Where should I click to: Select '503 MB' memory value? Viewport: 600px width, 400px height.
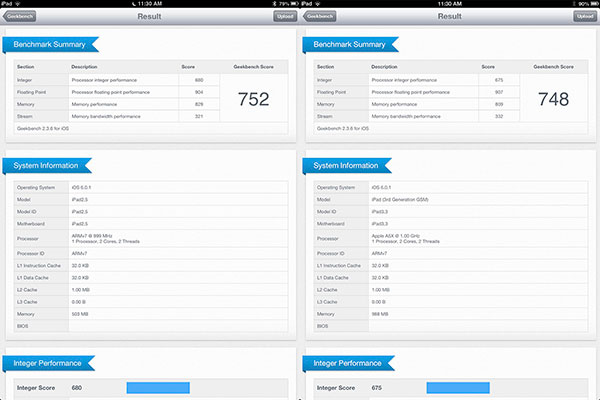[x=80, y=314]
